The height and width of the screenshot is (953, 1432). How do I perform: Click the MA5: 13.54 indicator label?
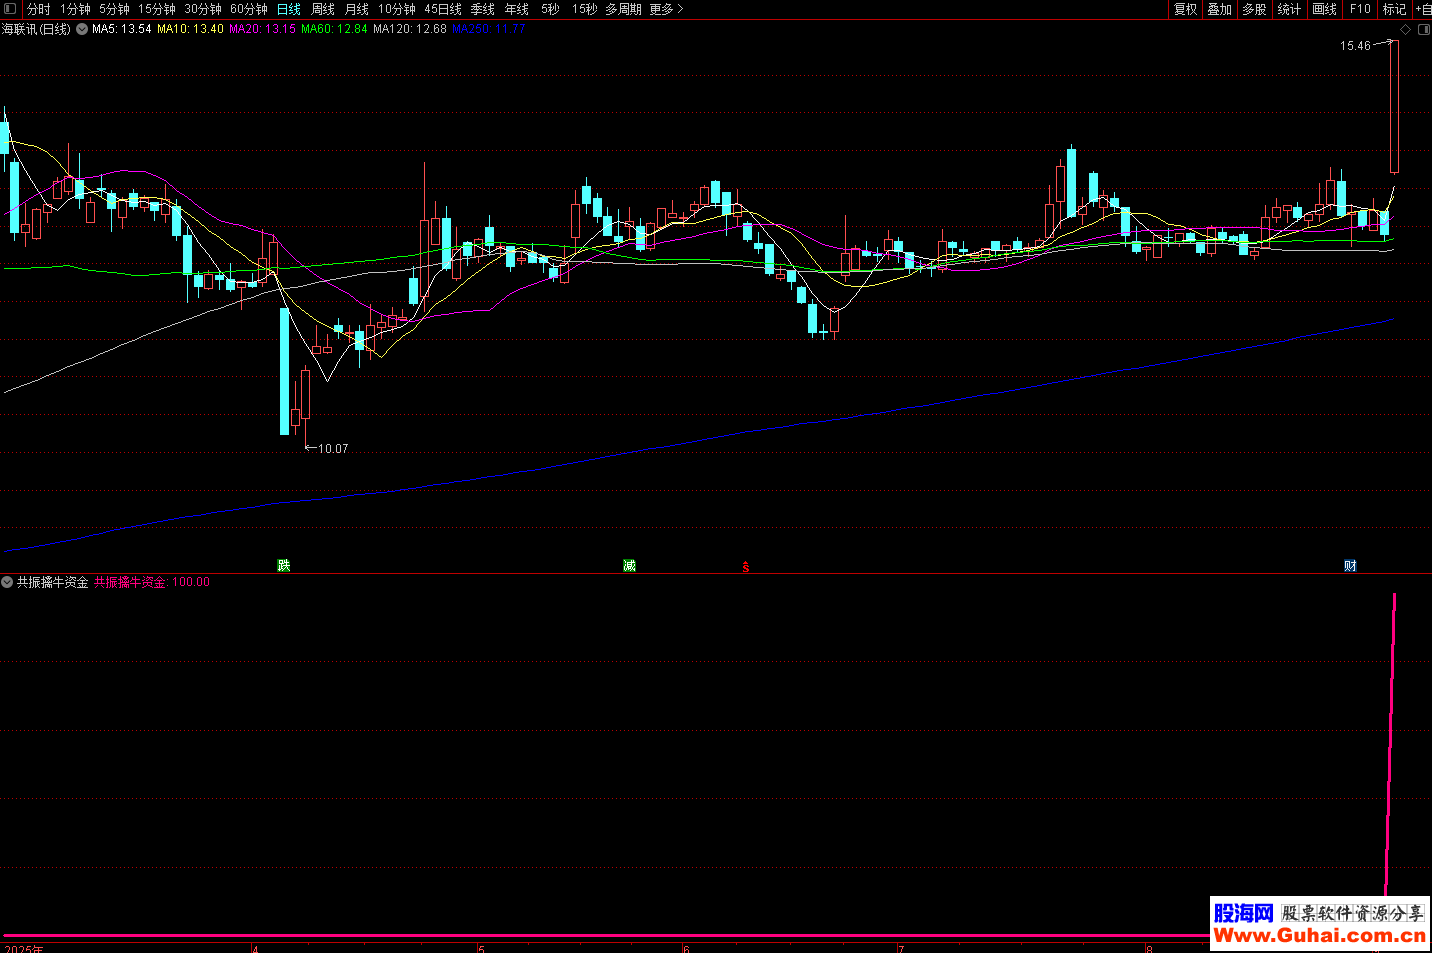122,30
